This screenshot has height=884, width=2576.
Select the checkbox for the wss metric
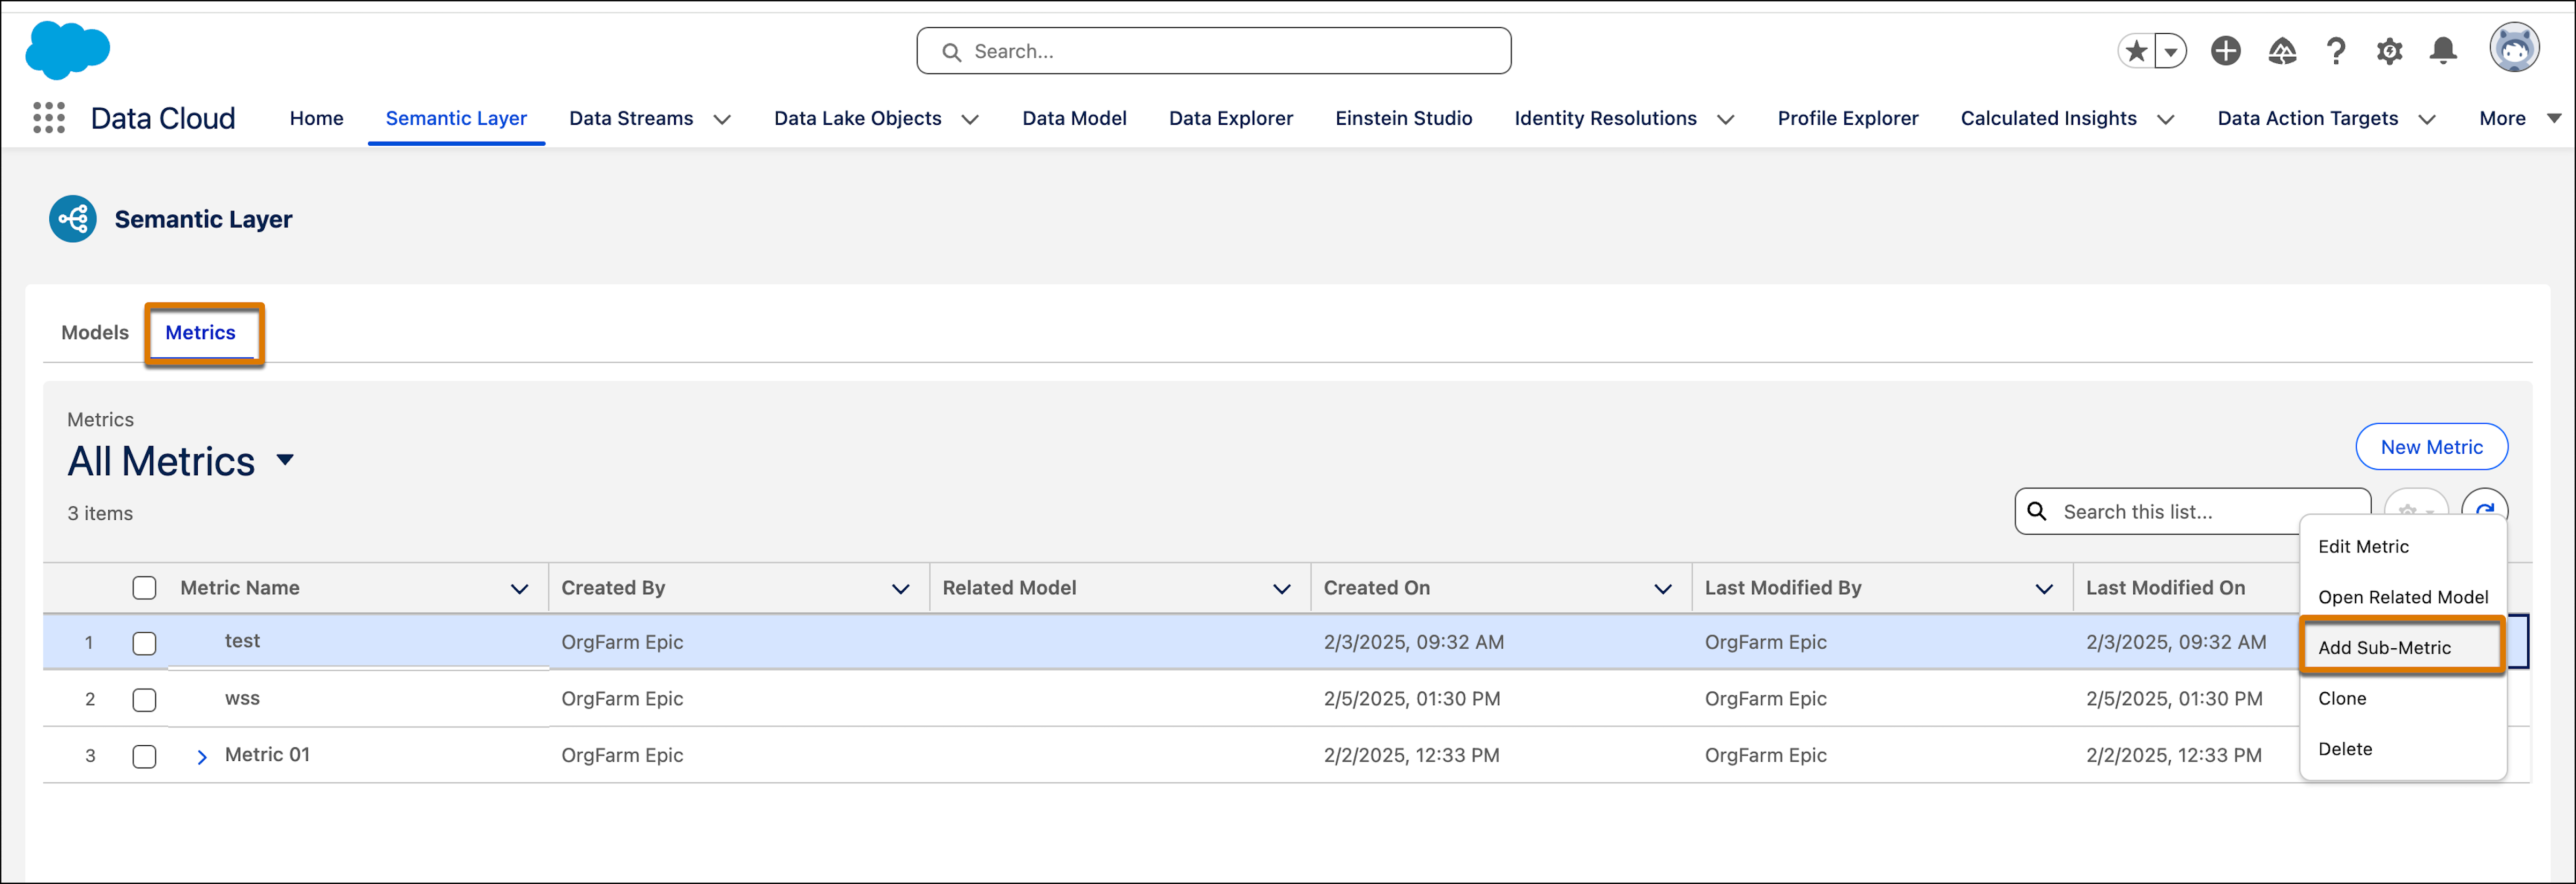tap(145, 700)
